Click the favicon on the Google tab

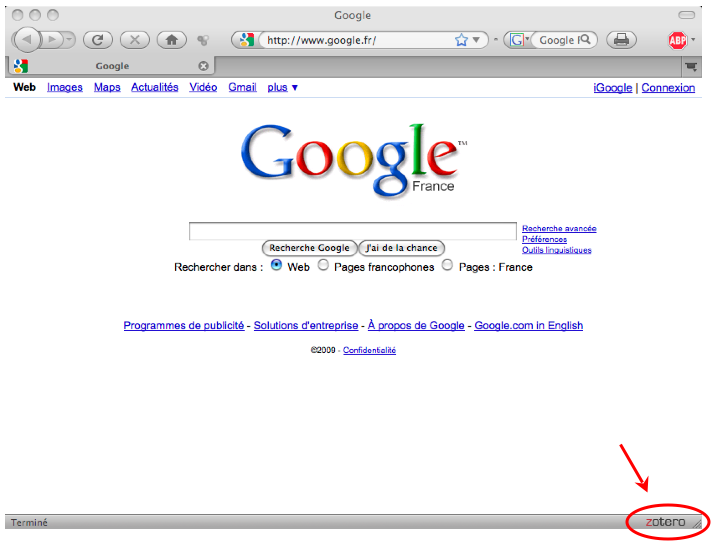tap(21, 66)
